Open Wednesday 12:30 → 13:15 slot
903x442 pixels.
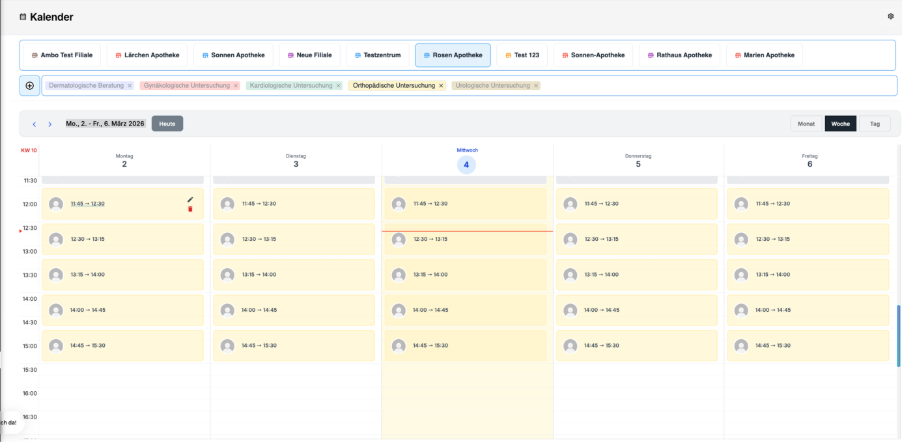(x=465, y=239)
